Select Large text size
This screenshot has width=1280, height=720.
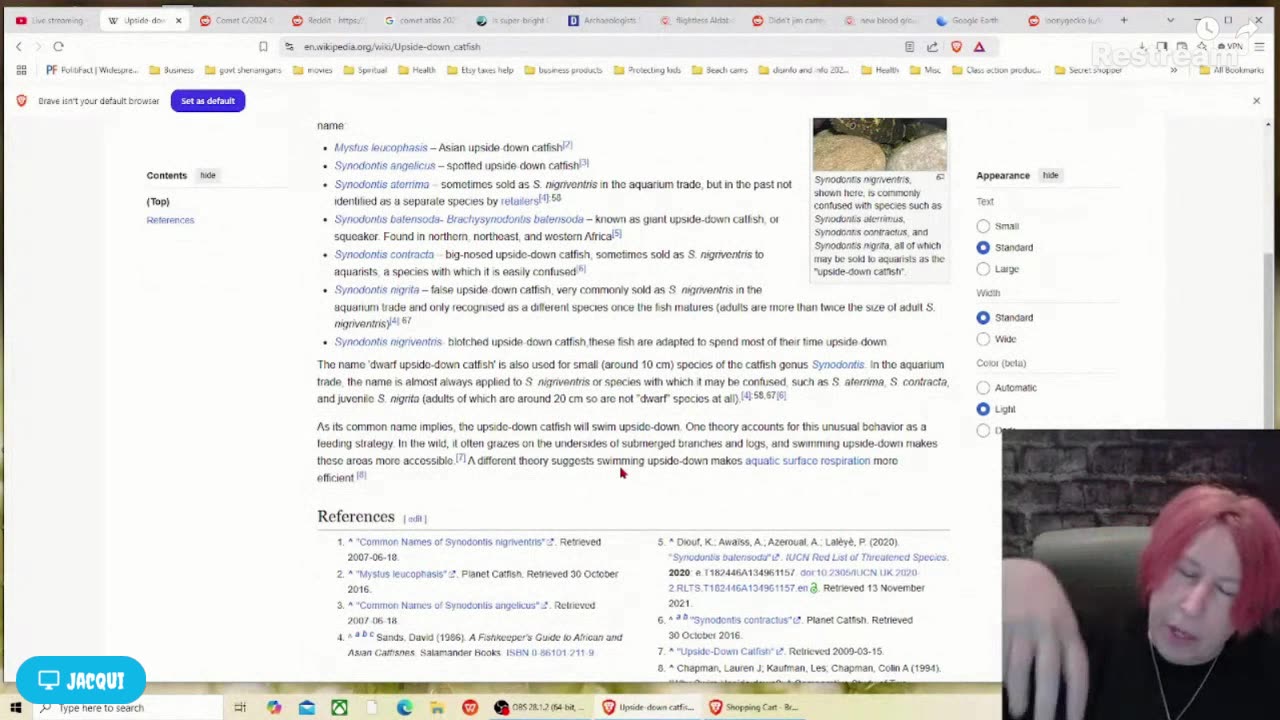point(983,269)
